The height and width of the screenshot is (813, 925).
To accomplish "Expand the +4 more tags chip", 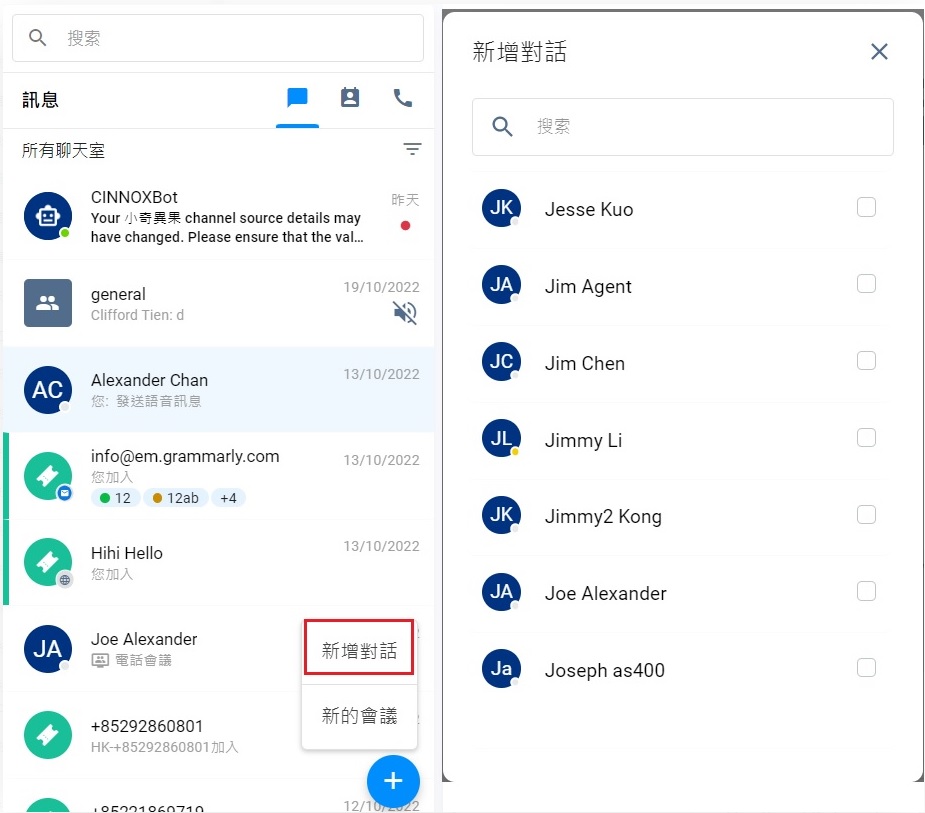I will (228, 498).
